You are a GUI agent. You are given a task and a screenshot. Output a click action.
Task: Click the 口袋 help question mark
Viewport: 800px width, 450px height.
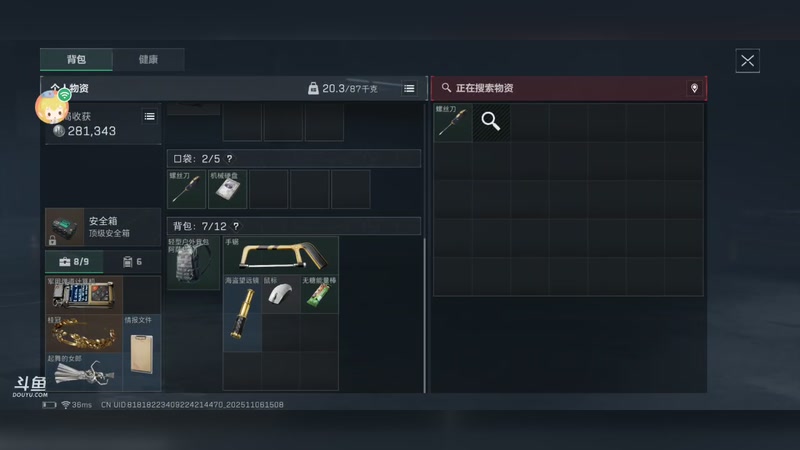click(230, 159)
